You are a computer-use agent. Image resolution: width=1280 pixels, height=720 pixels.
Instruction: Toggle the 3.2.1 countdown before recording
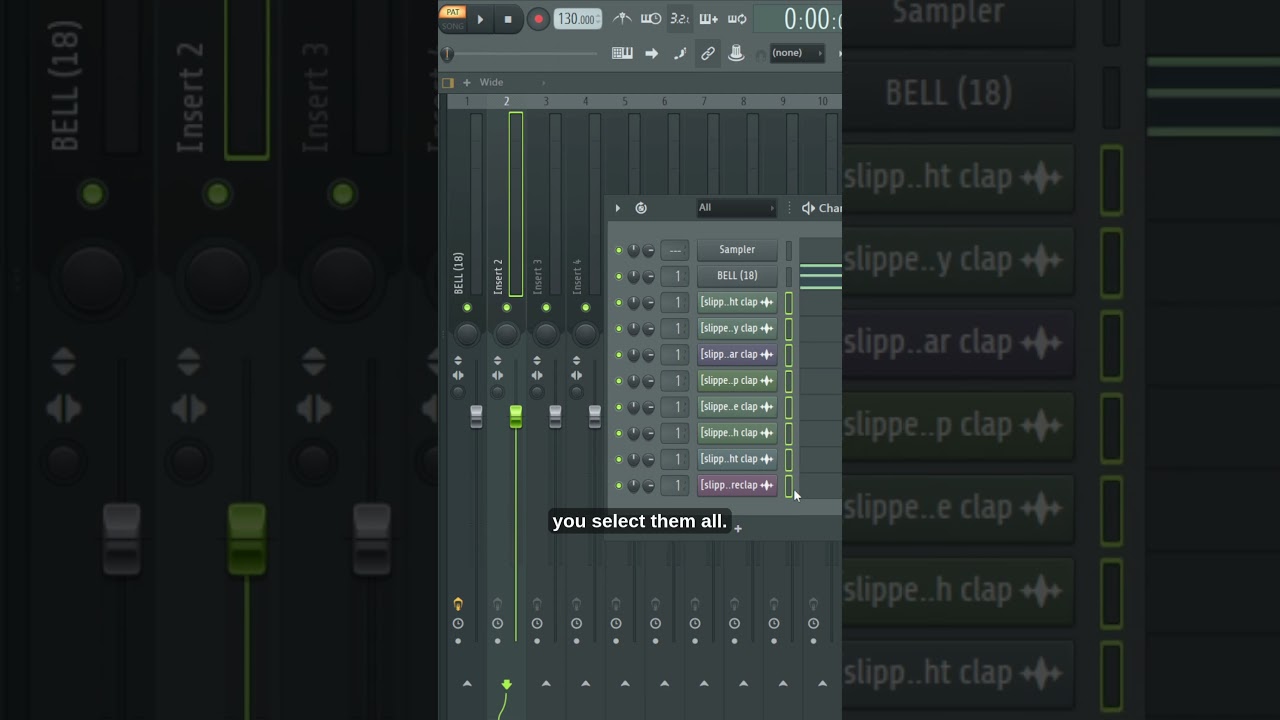click(x=679, y=19)
